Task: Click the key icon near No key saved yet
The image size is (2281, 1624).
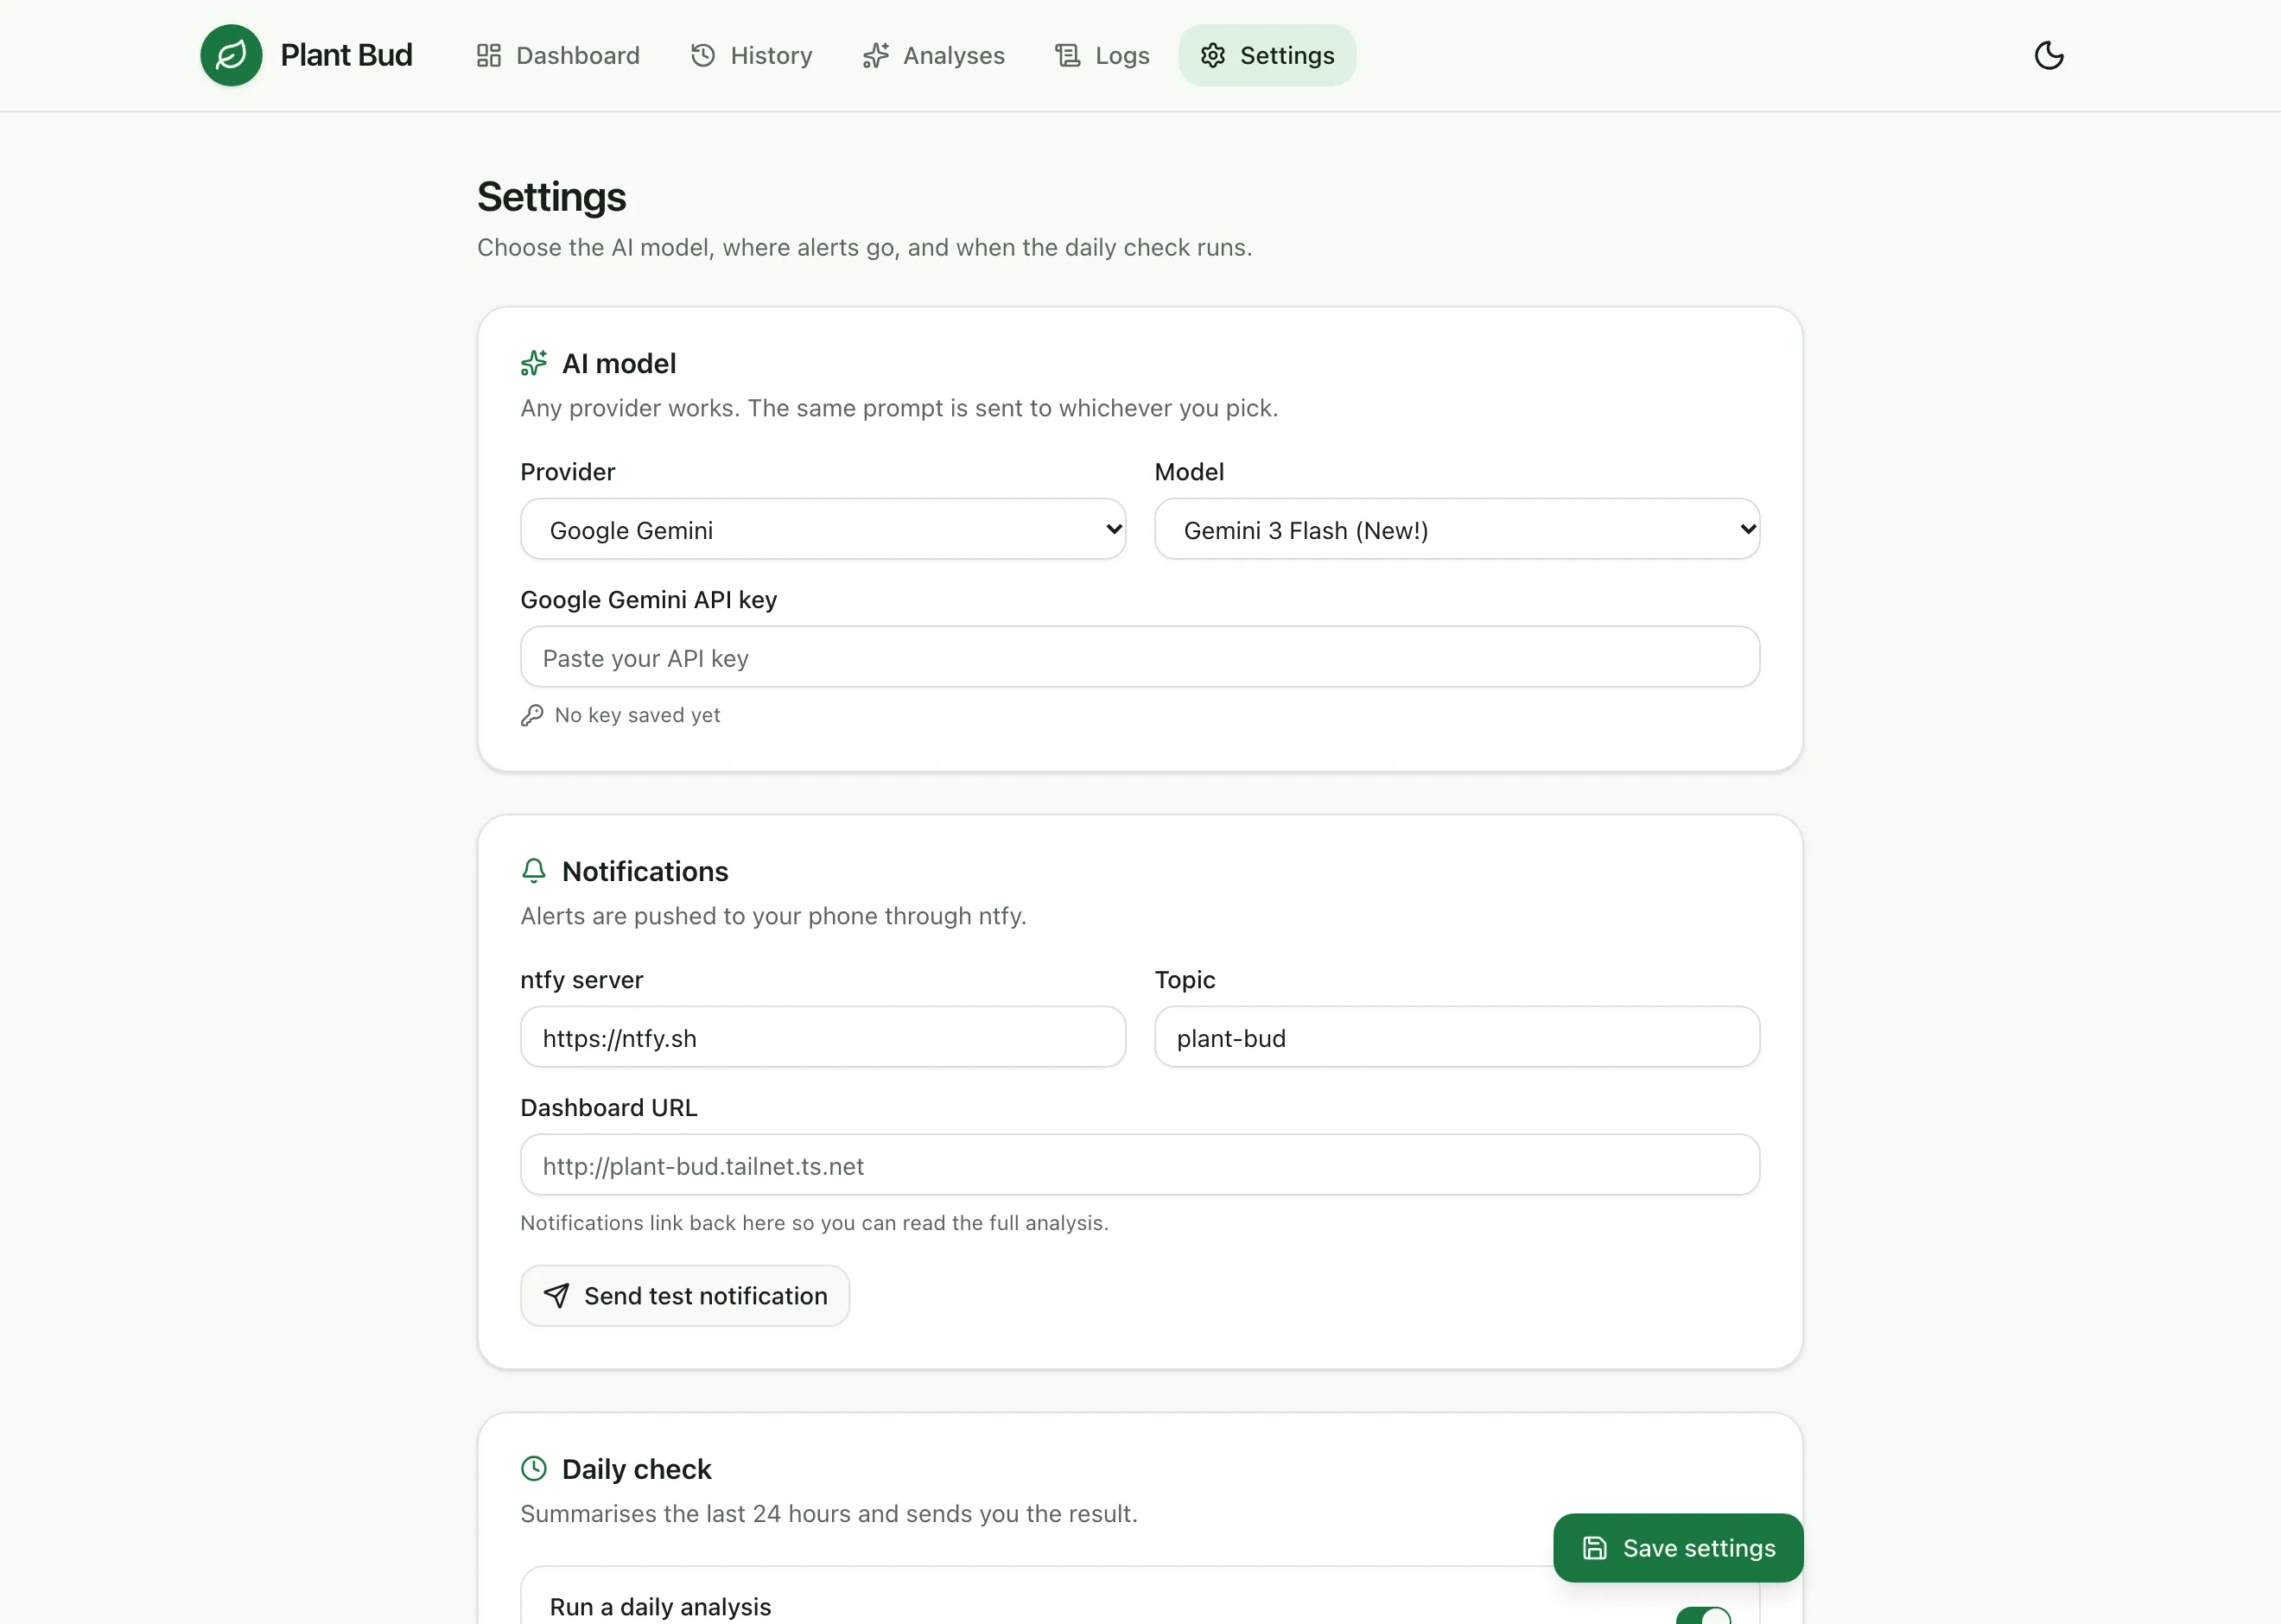Action: (532, 715)
